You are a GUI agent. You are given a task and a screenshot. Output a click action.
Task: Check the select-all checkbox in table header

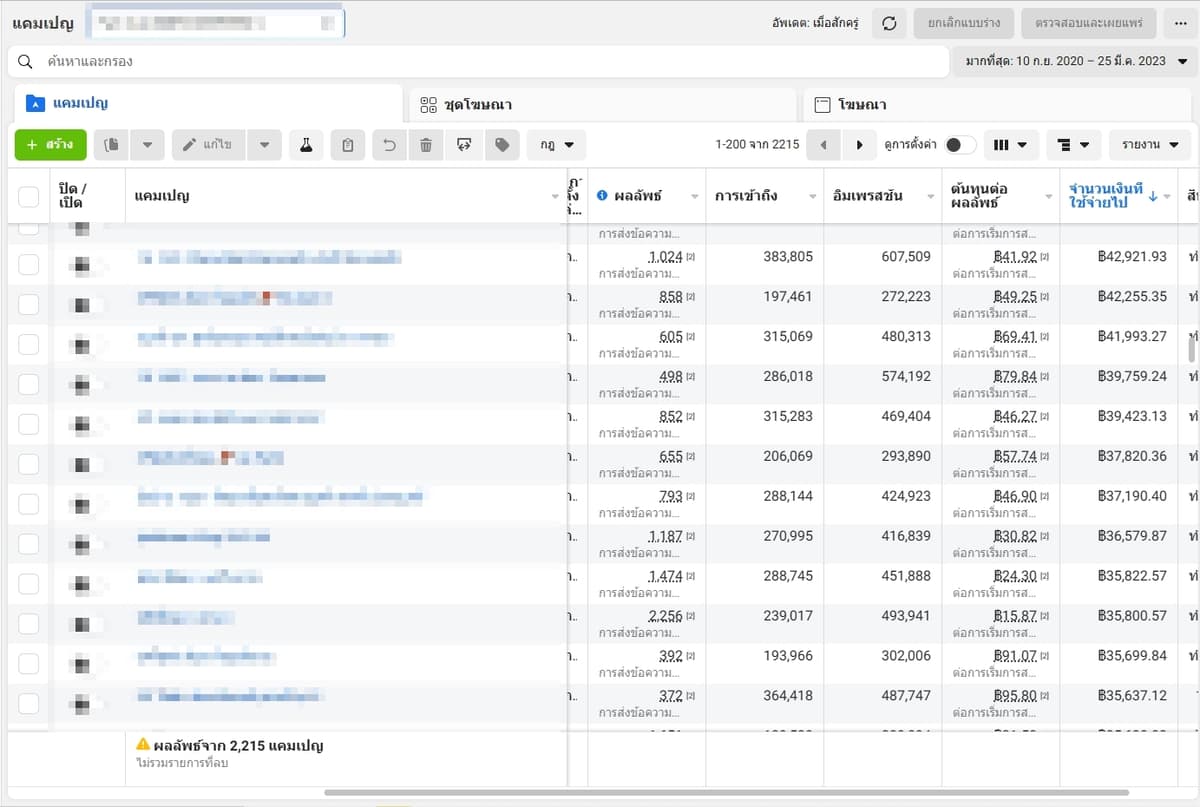28,196
